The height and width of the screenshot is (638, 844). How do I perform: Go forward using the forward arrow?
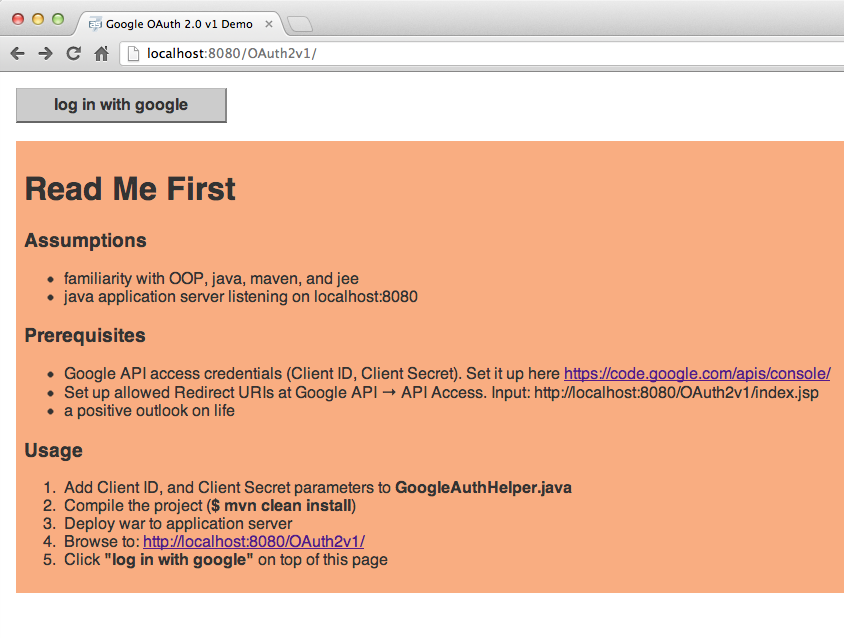coord(46,53)
